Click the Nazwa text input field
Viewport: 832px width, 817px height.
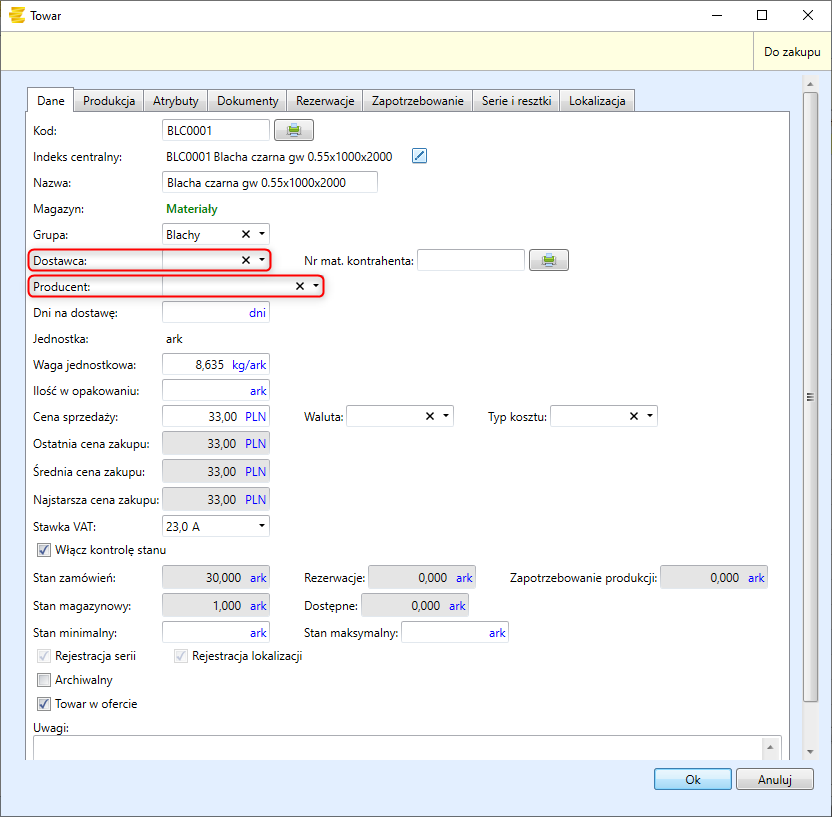click(269, 182)
